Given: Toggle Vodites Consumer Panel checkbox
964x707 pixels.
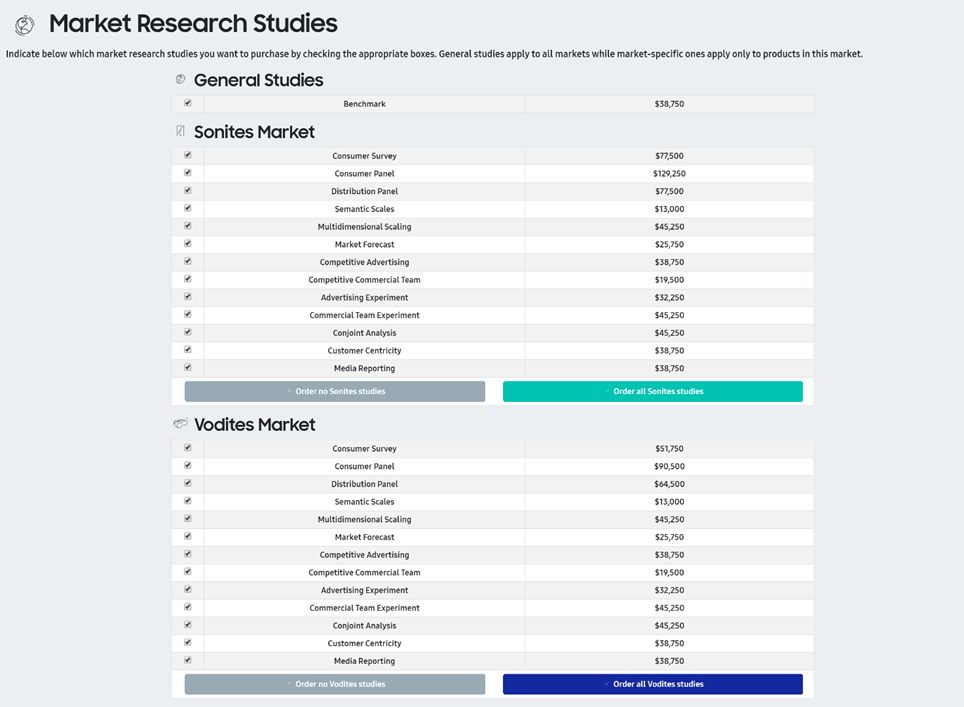Looking at the screenshot, I should [x=188, y=465].
